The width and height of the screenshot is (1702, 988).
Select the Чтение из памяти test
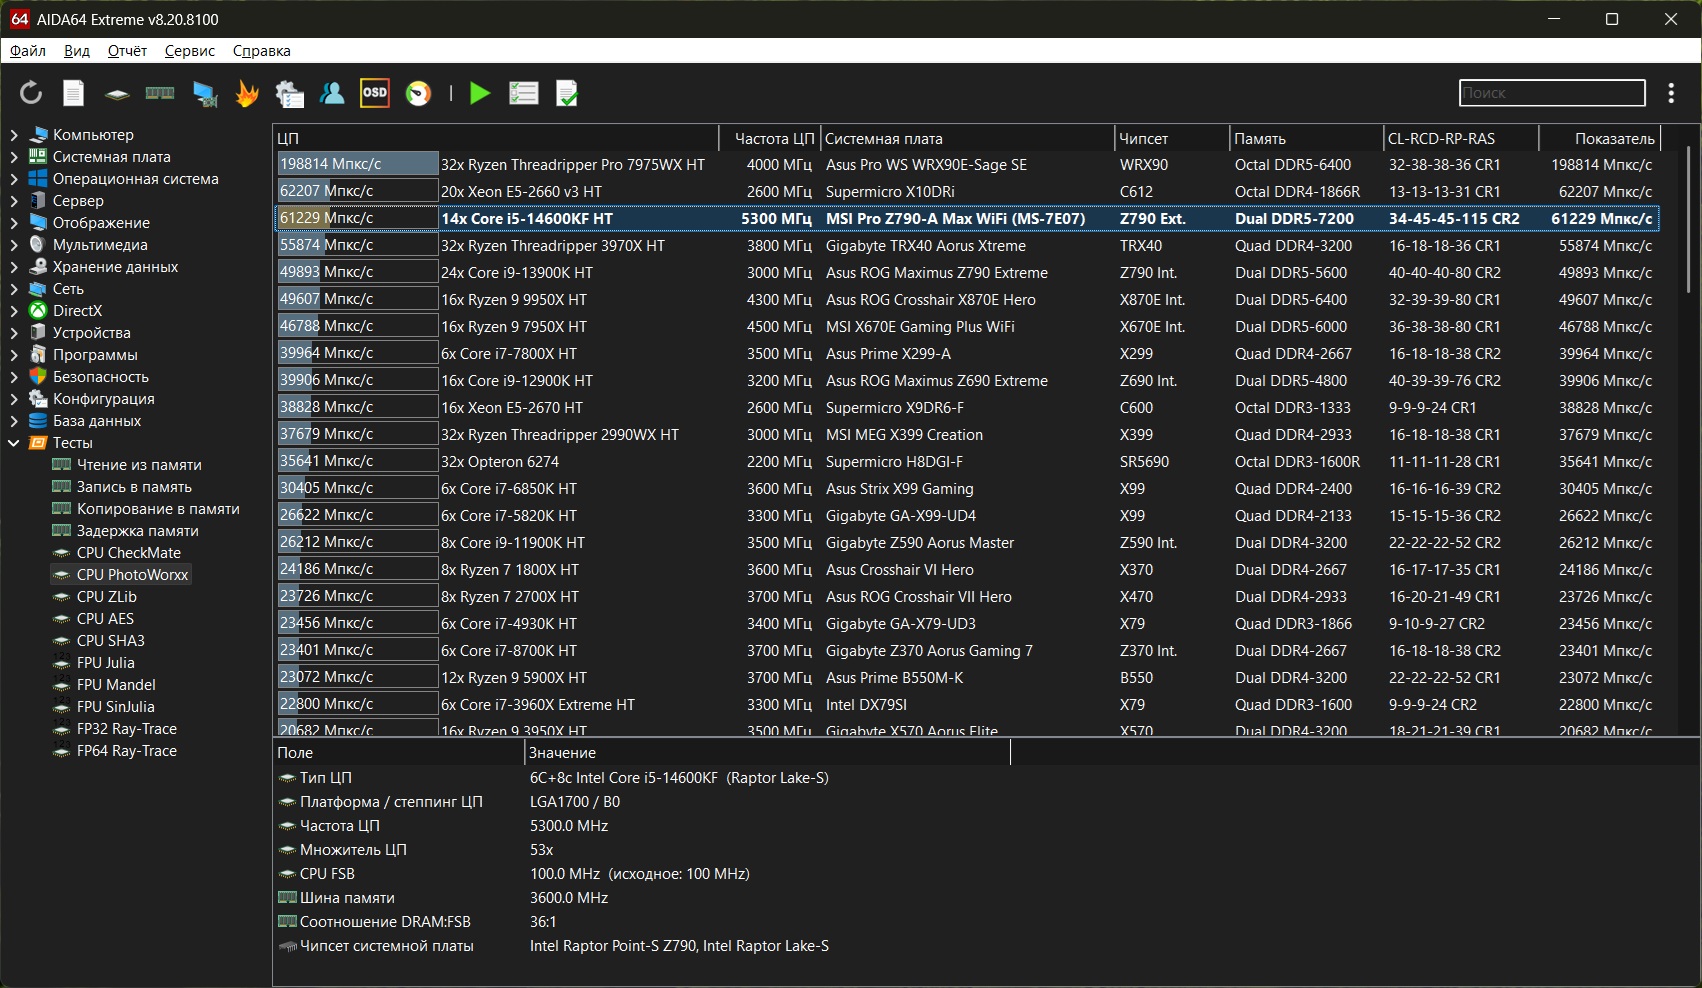coord(139,464)
